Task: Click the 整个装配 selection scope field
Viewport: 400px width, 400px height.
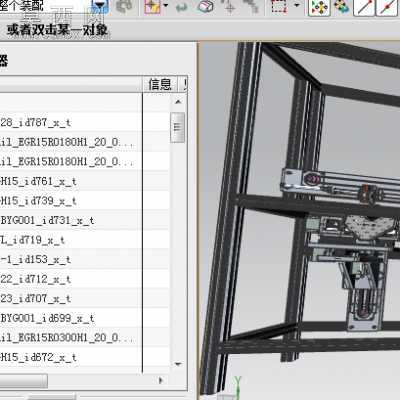Action: [x=45, y=7]
